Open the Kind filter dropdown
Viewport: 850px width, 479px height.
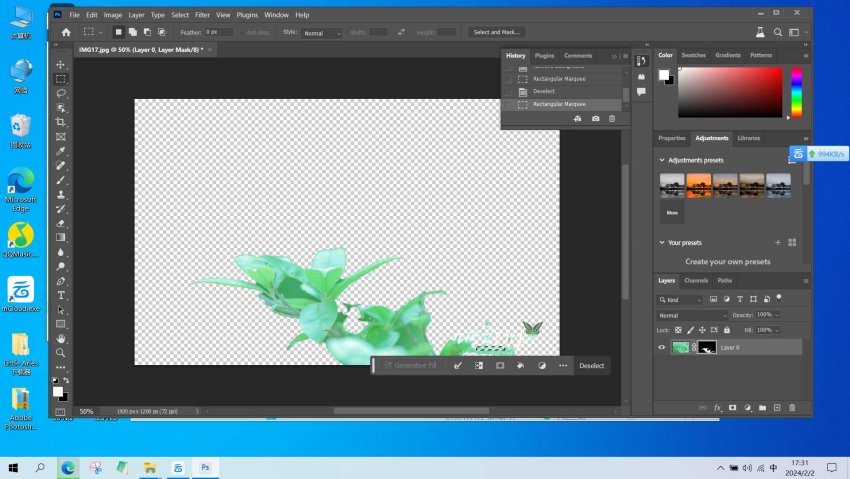(x=680, y=300)
